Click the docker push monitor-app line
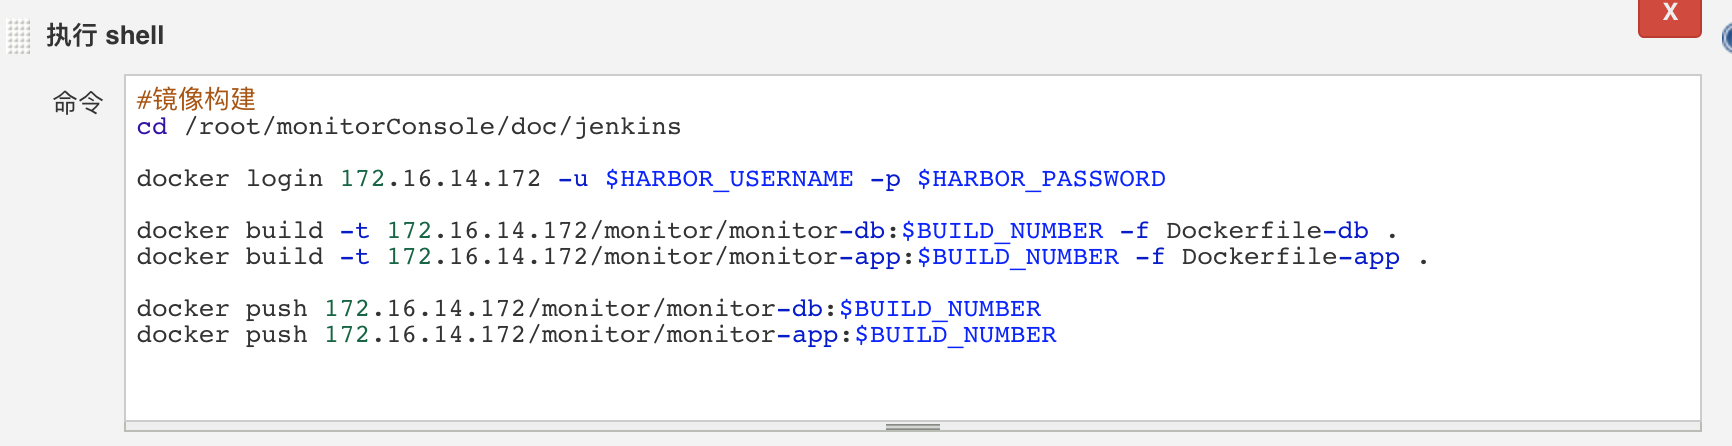Screen dimensions: 1732x446 pos(596,335)
